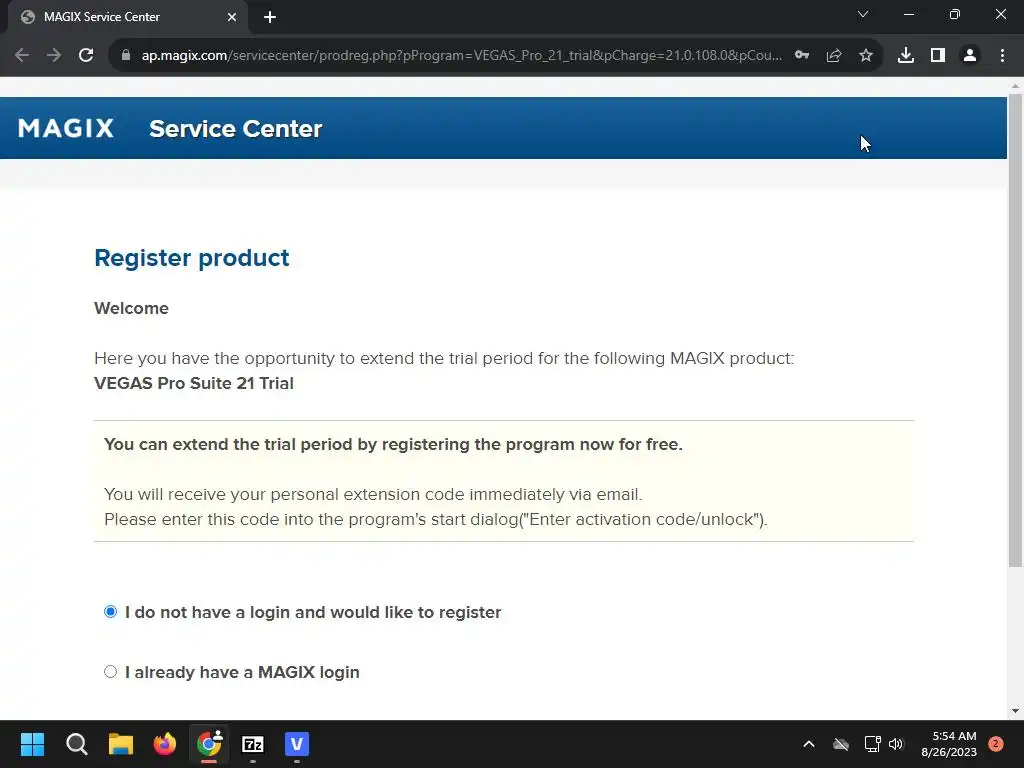Screen dimensions: 1024x768
Task: Click the 'VEGAS Pro Suite 21 Trial' text
Action: pos(194,383)
